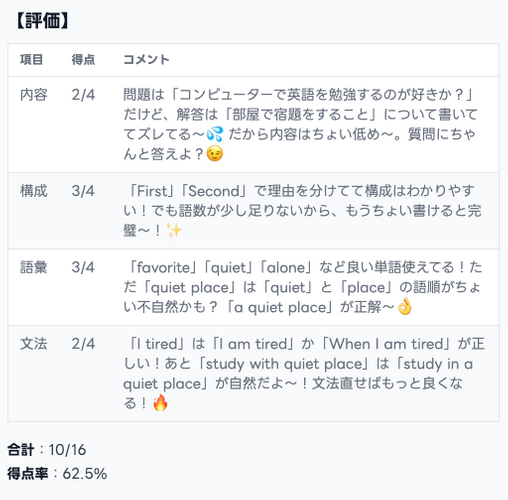This screenshot has width=508, height=500.
Task: Click the winking face emoji
Action: [x=215, y=154]
